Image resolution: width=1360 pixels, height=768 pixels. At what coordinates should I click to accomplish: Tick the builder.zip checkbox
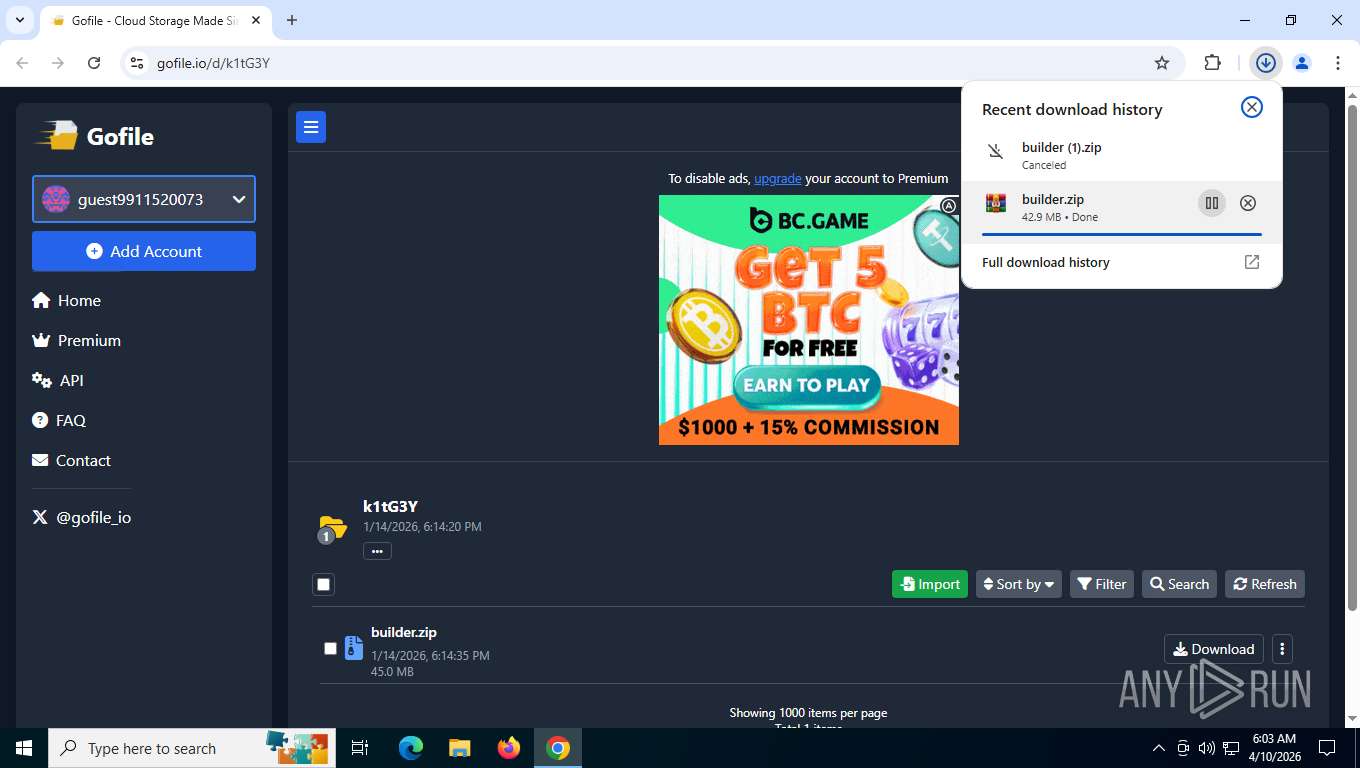coord(330,648)
